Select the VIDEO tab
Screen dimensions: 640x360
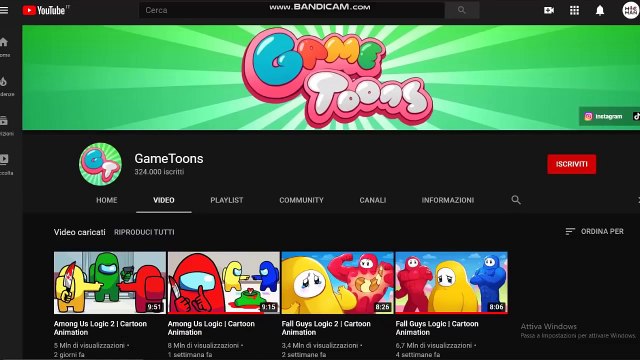tap(164, 200)
